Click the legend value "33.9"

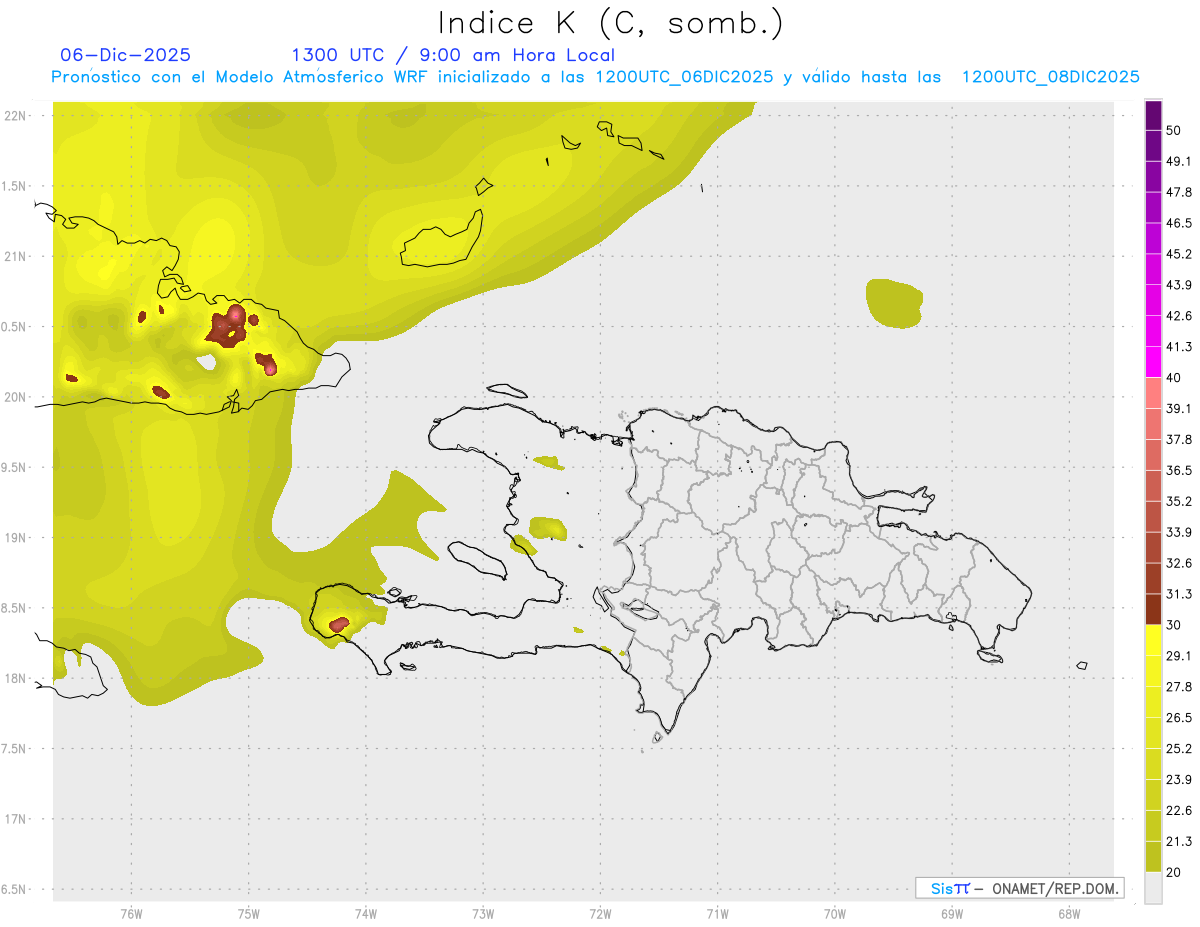coord(1179,532)
